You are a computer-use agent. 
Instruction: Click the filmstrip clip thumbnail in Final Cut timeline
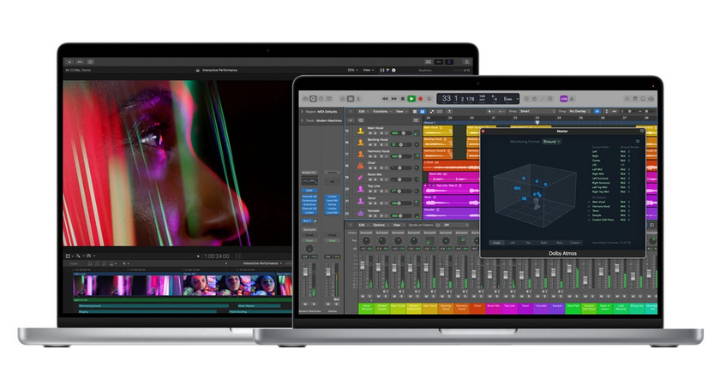[x=182, y=284]
